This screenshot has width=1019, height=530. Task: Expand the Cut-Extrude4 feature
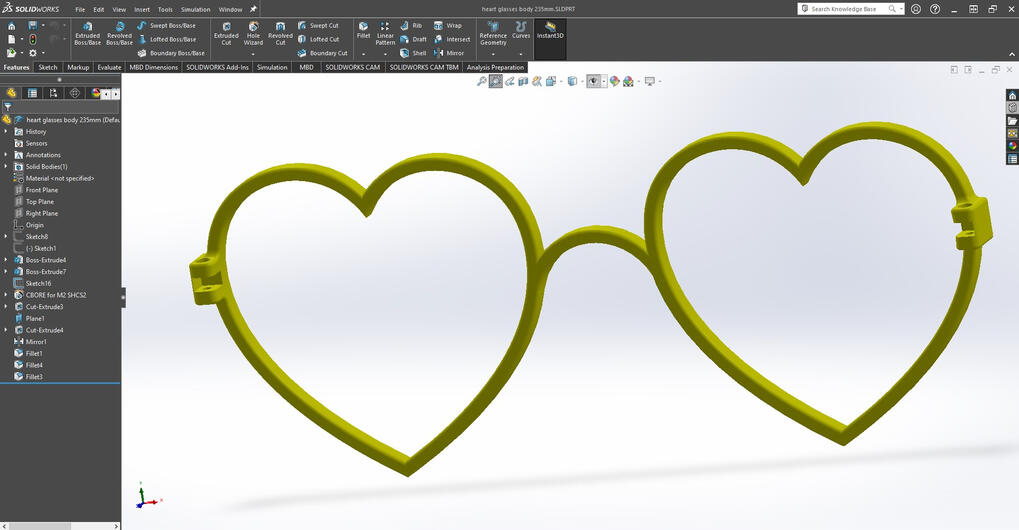tap(6, 330)
